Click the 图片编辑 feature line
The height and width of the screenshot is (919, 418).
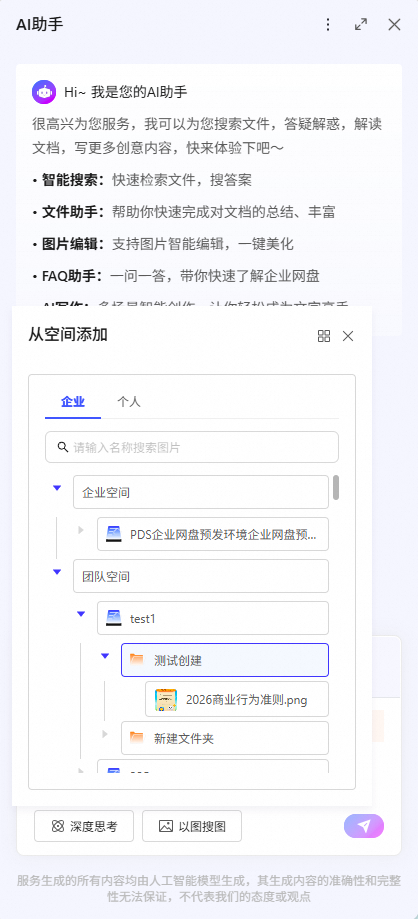pyautogui.click(x=163, y=244)
